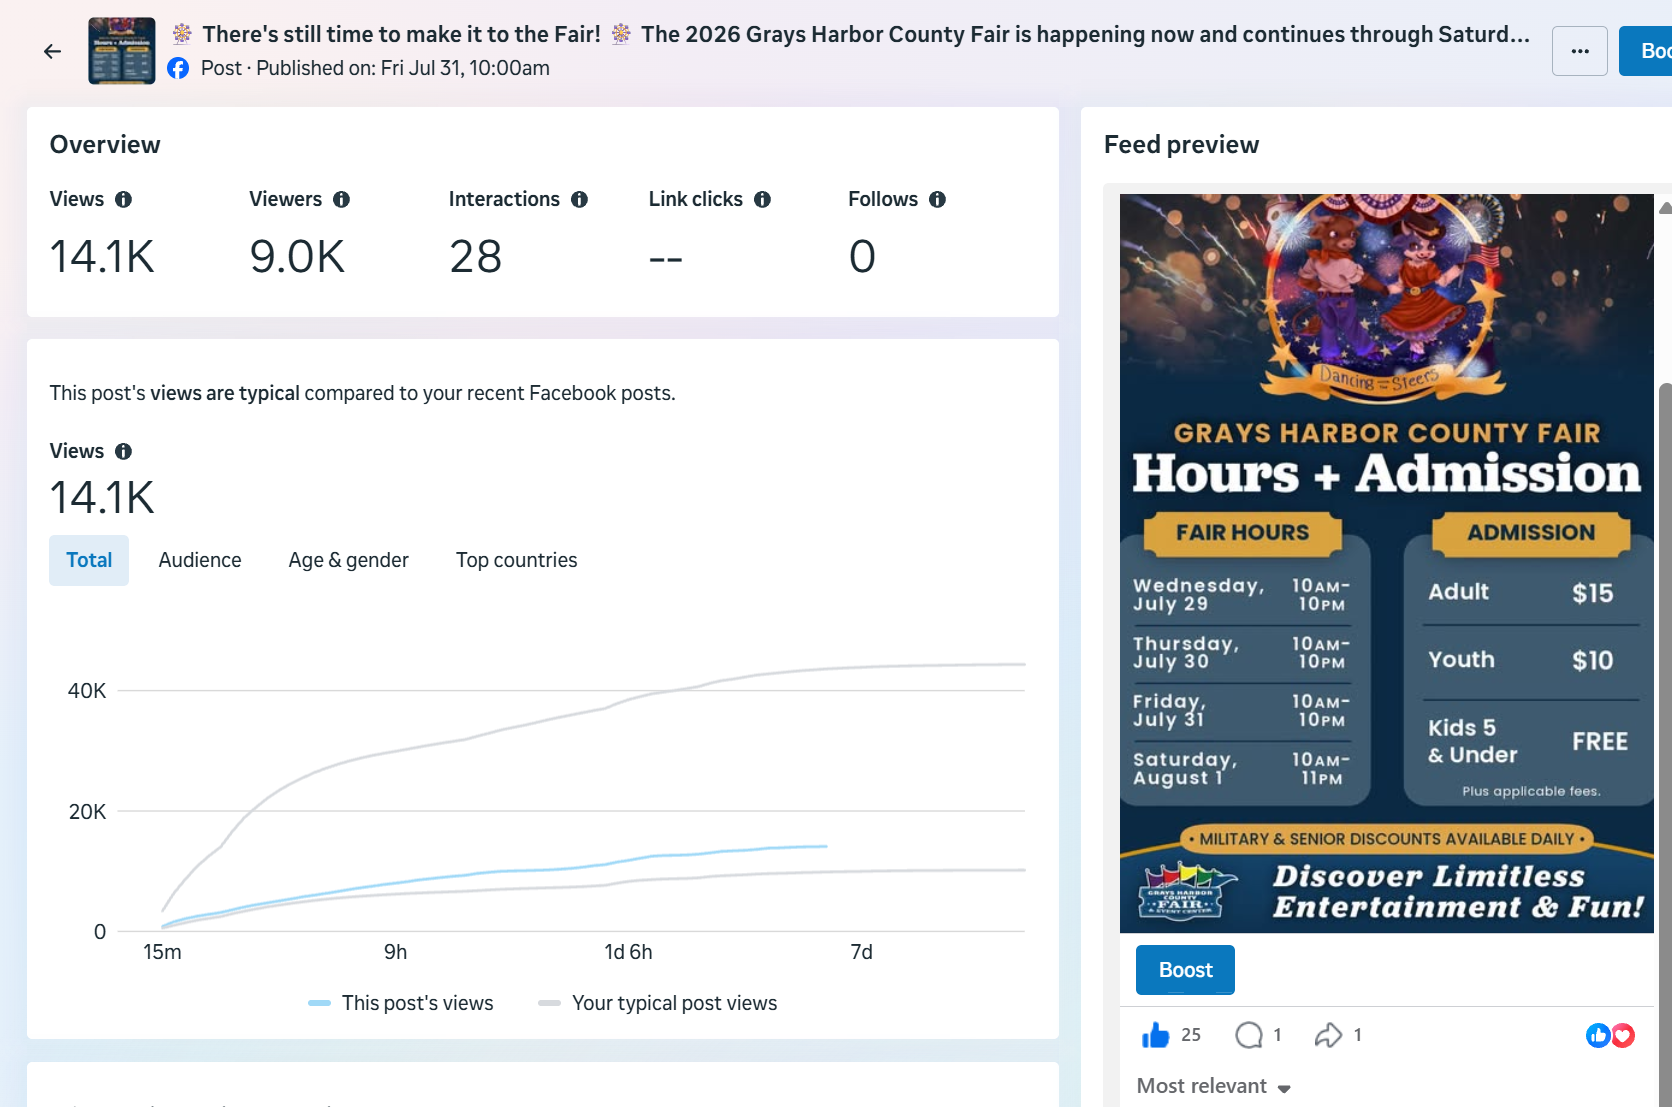Screen dimensions: 1672x1107
Task: View the like and love reactions
Action: point(1610,1035)
